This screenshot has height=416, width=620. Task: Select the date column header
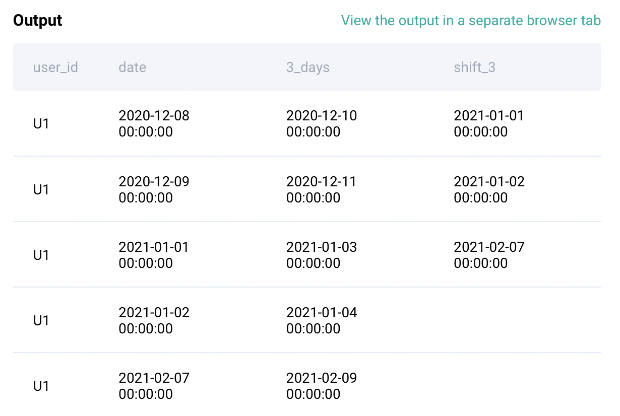point(133,67)
